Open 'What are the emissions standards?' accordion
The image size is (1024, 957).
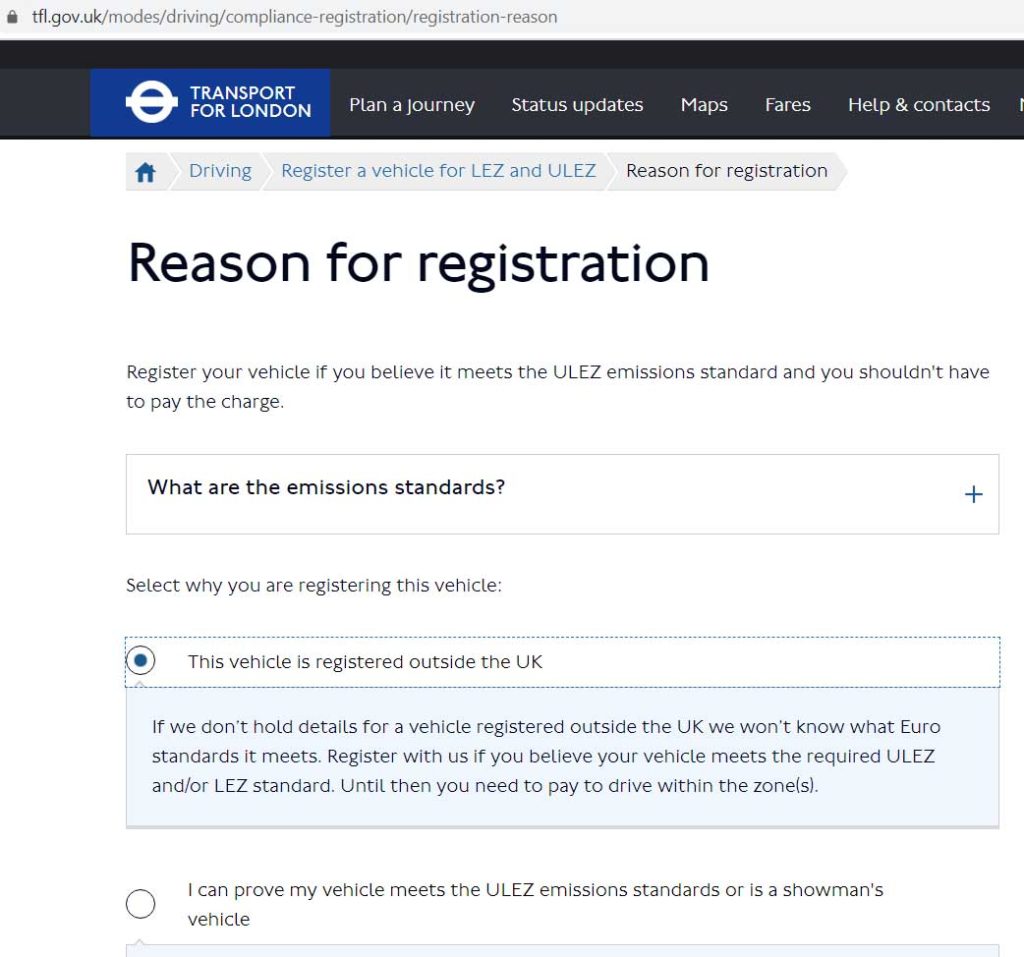562,494
